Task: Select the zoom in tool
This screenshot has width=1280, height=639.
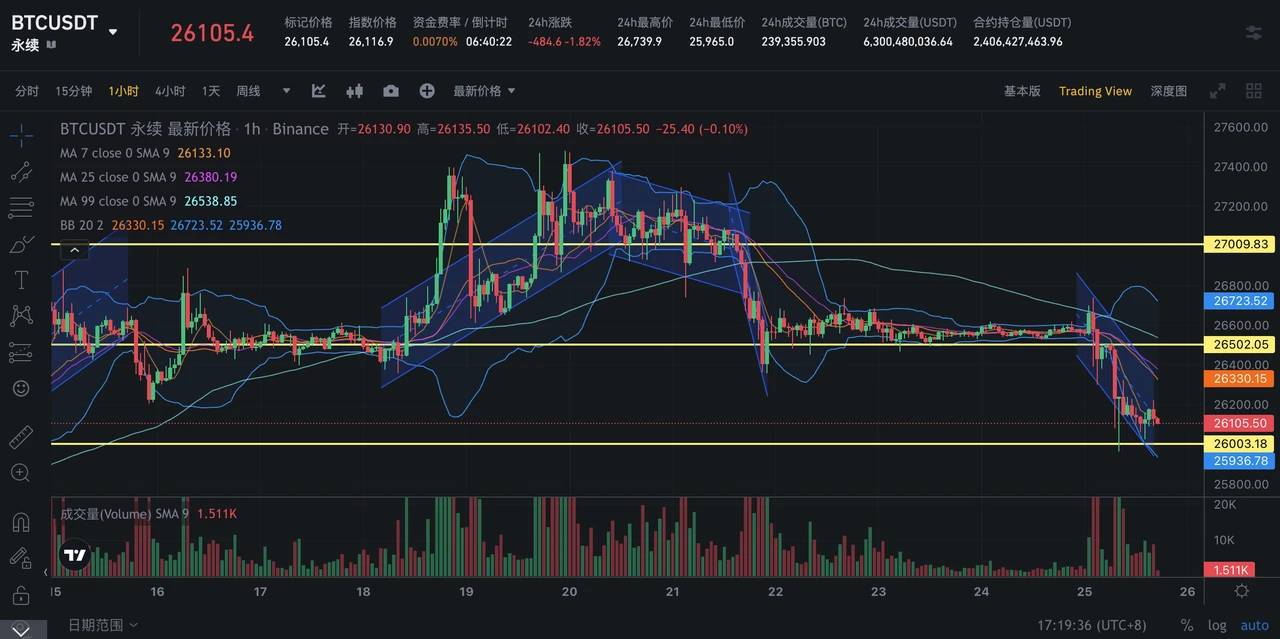Action: click(21, 472)
